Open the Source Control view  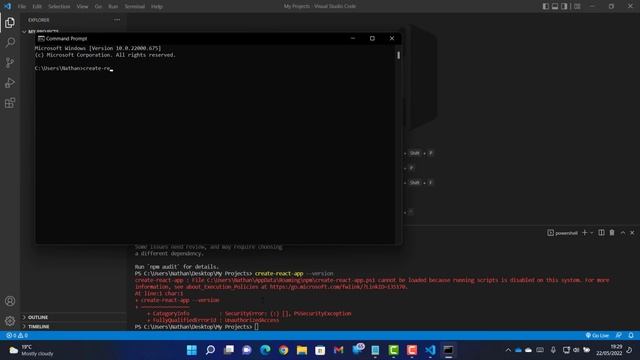(x=10, y=62)
